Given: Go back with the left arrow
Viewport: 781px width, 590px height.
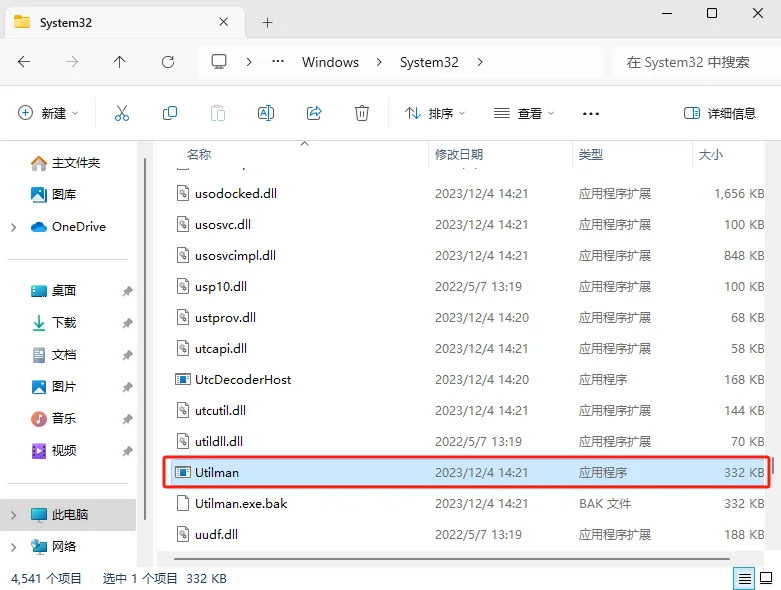Looking at the screenshot, I should pos(24,62).
